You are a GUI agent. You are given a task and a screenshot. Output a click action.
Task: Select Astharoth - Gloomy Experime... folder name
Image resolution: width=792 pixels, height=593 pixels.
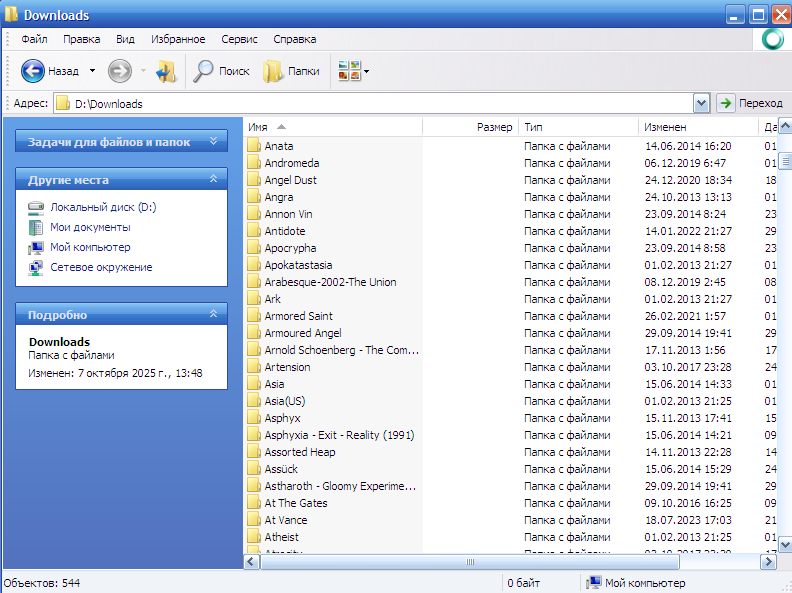340,486
